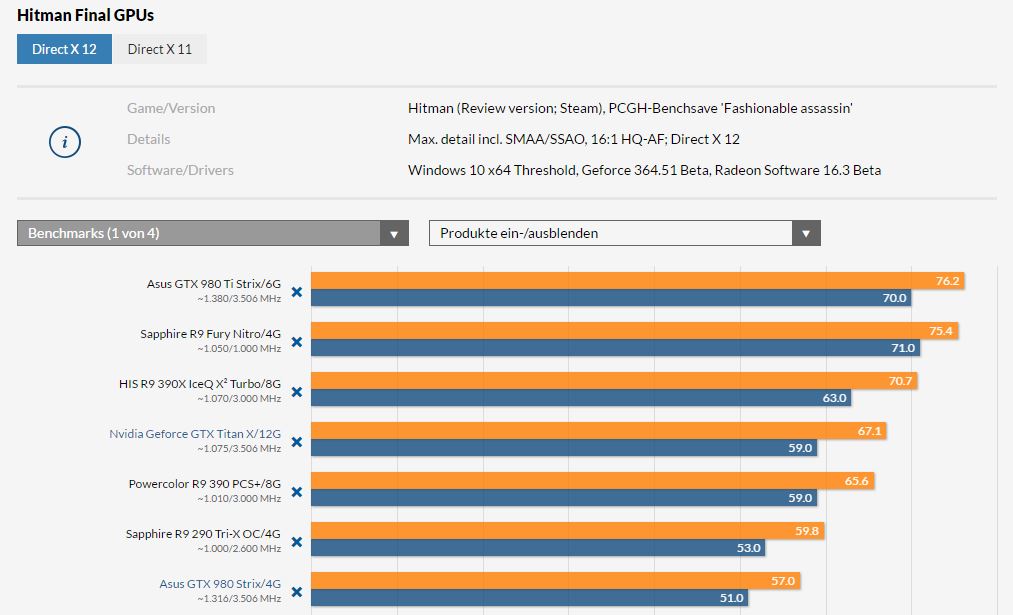Open the Produkte ein-/ausblenden dropdown
Viewport: 1013px width, 615px height.
625,233
